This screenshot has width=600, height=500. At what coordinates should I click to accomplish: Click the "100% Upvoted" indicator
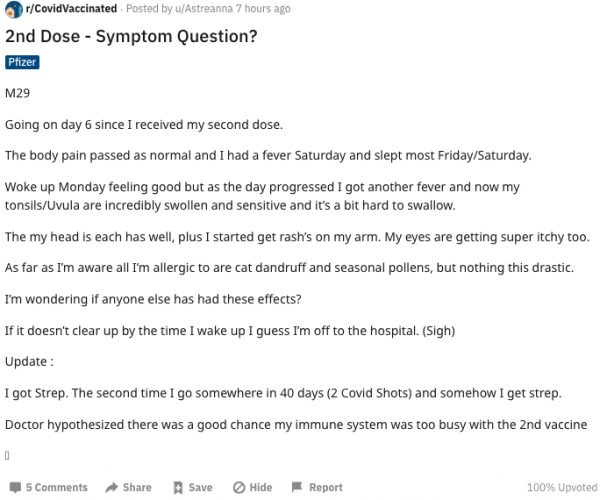coord(562,488)
